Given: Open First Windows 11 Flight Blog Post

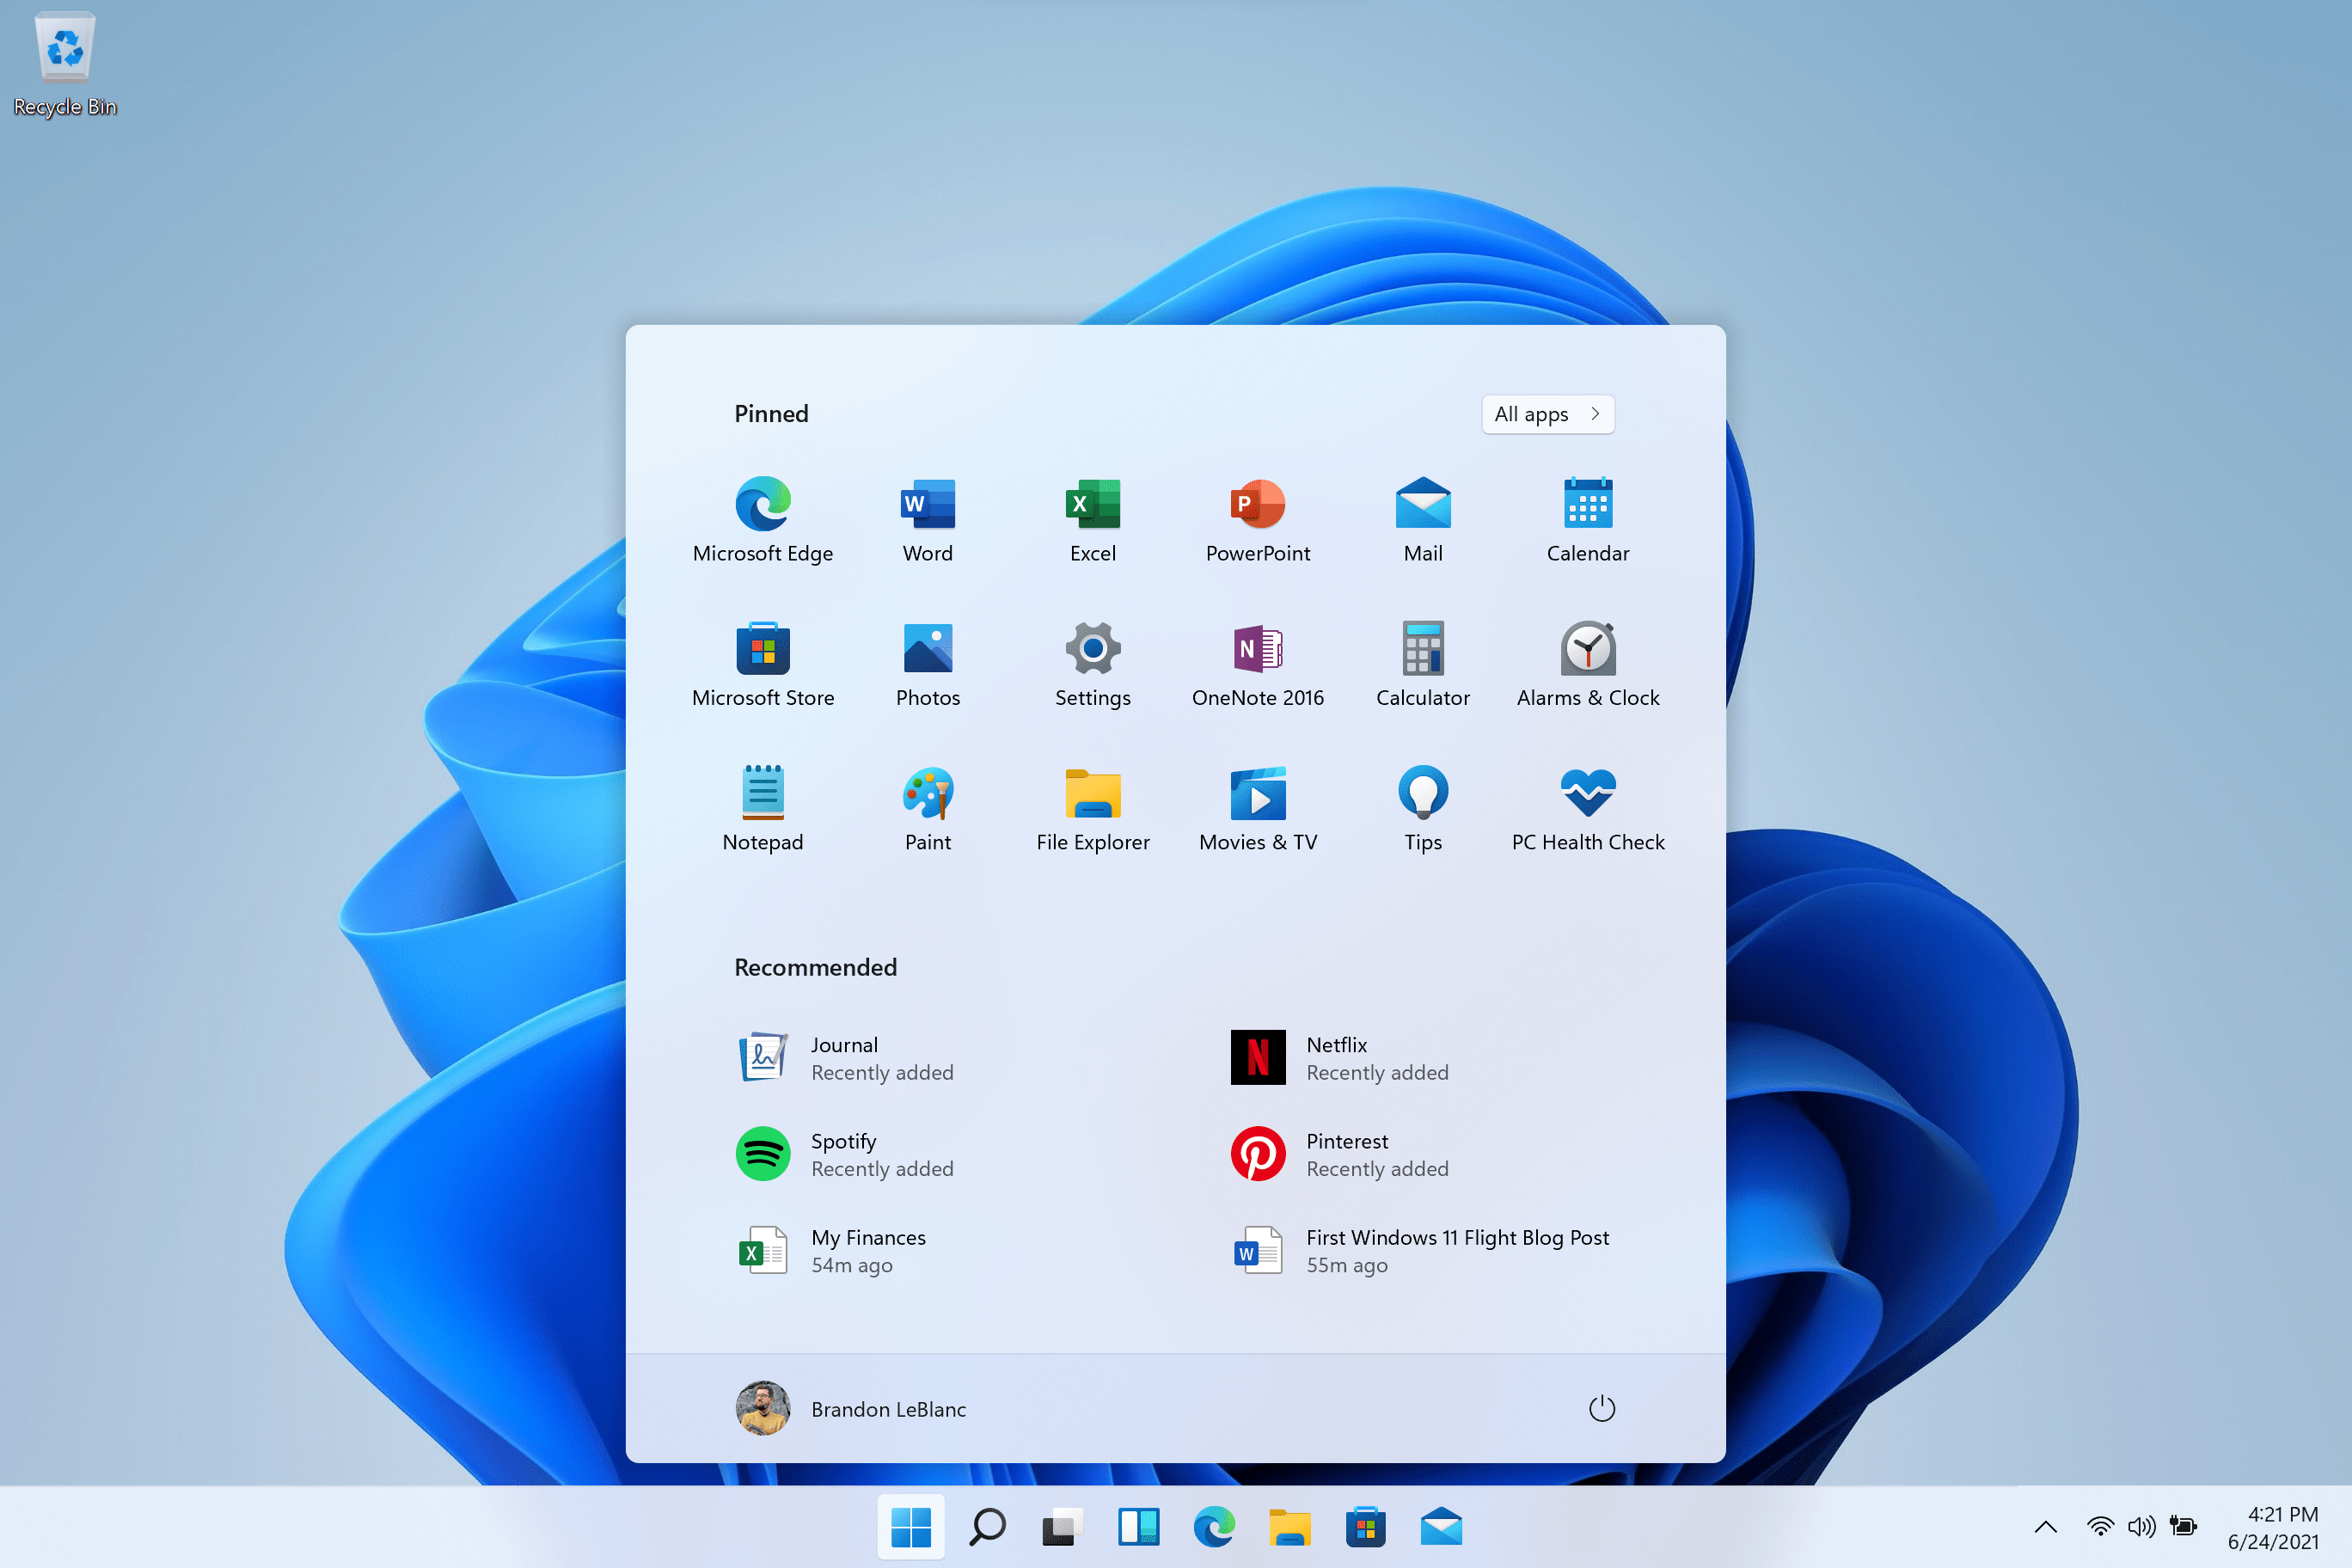Looking at the screenshot, I should 1458,1250.
